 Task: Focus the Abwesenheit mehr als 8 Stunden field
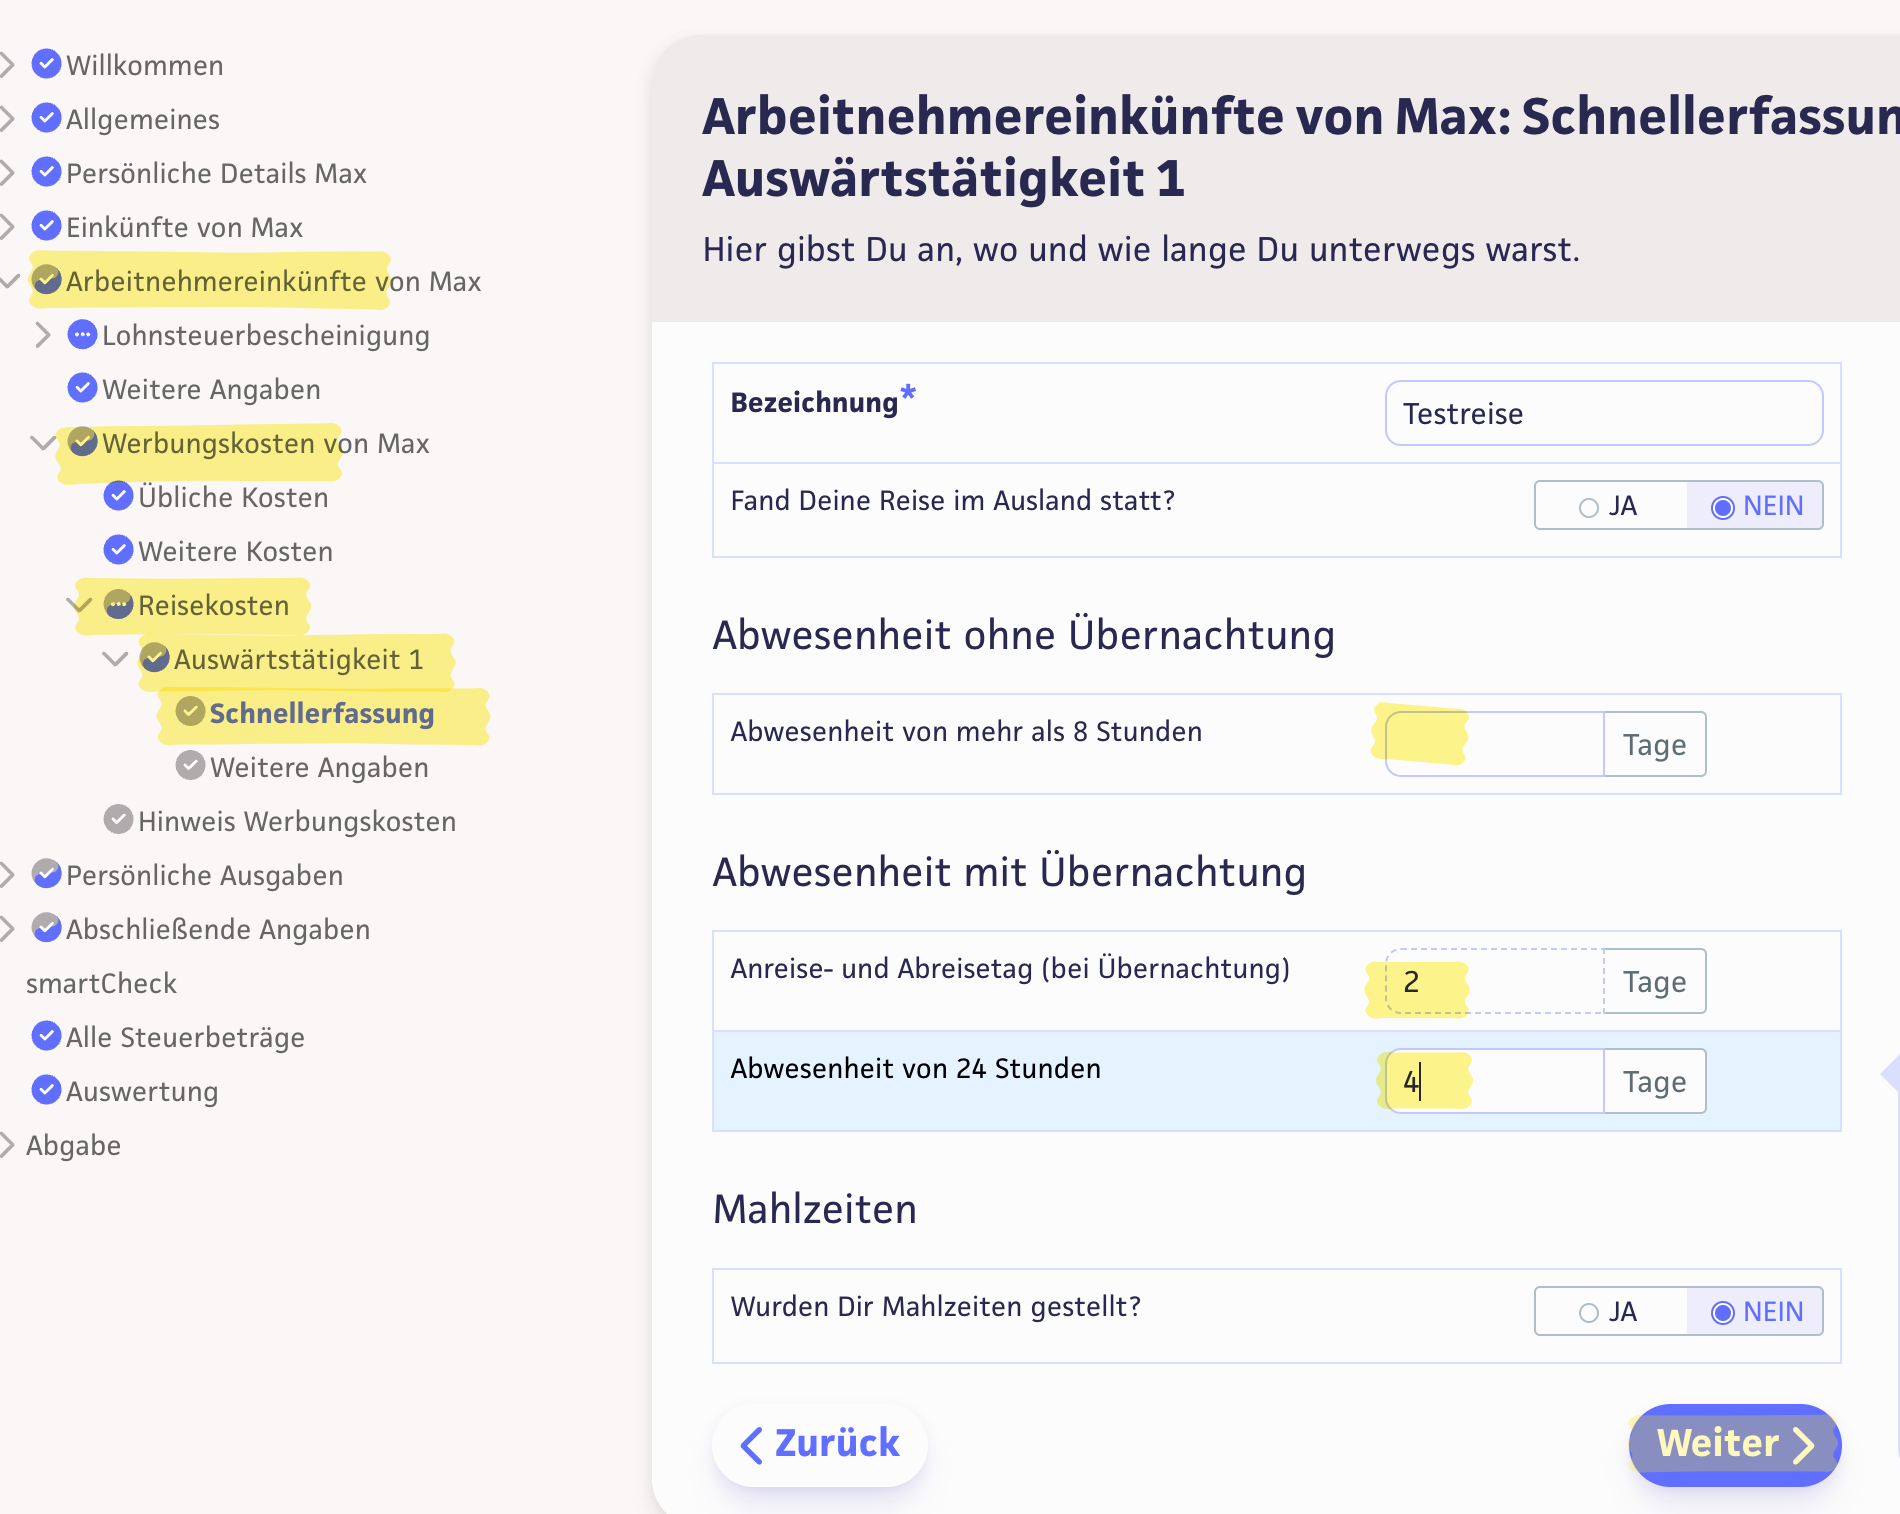click(1494, 744)
